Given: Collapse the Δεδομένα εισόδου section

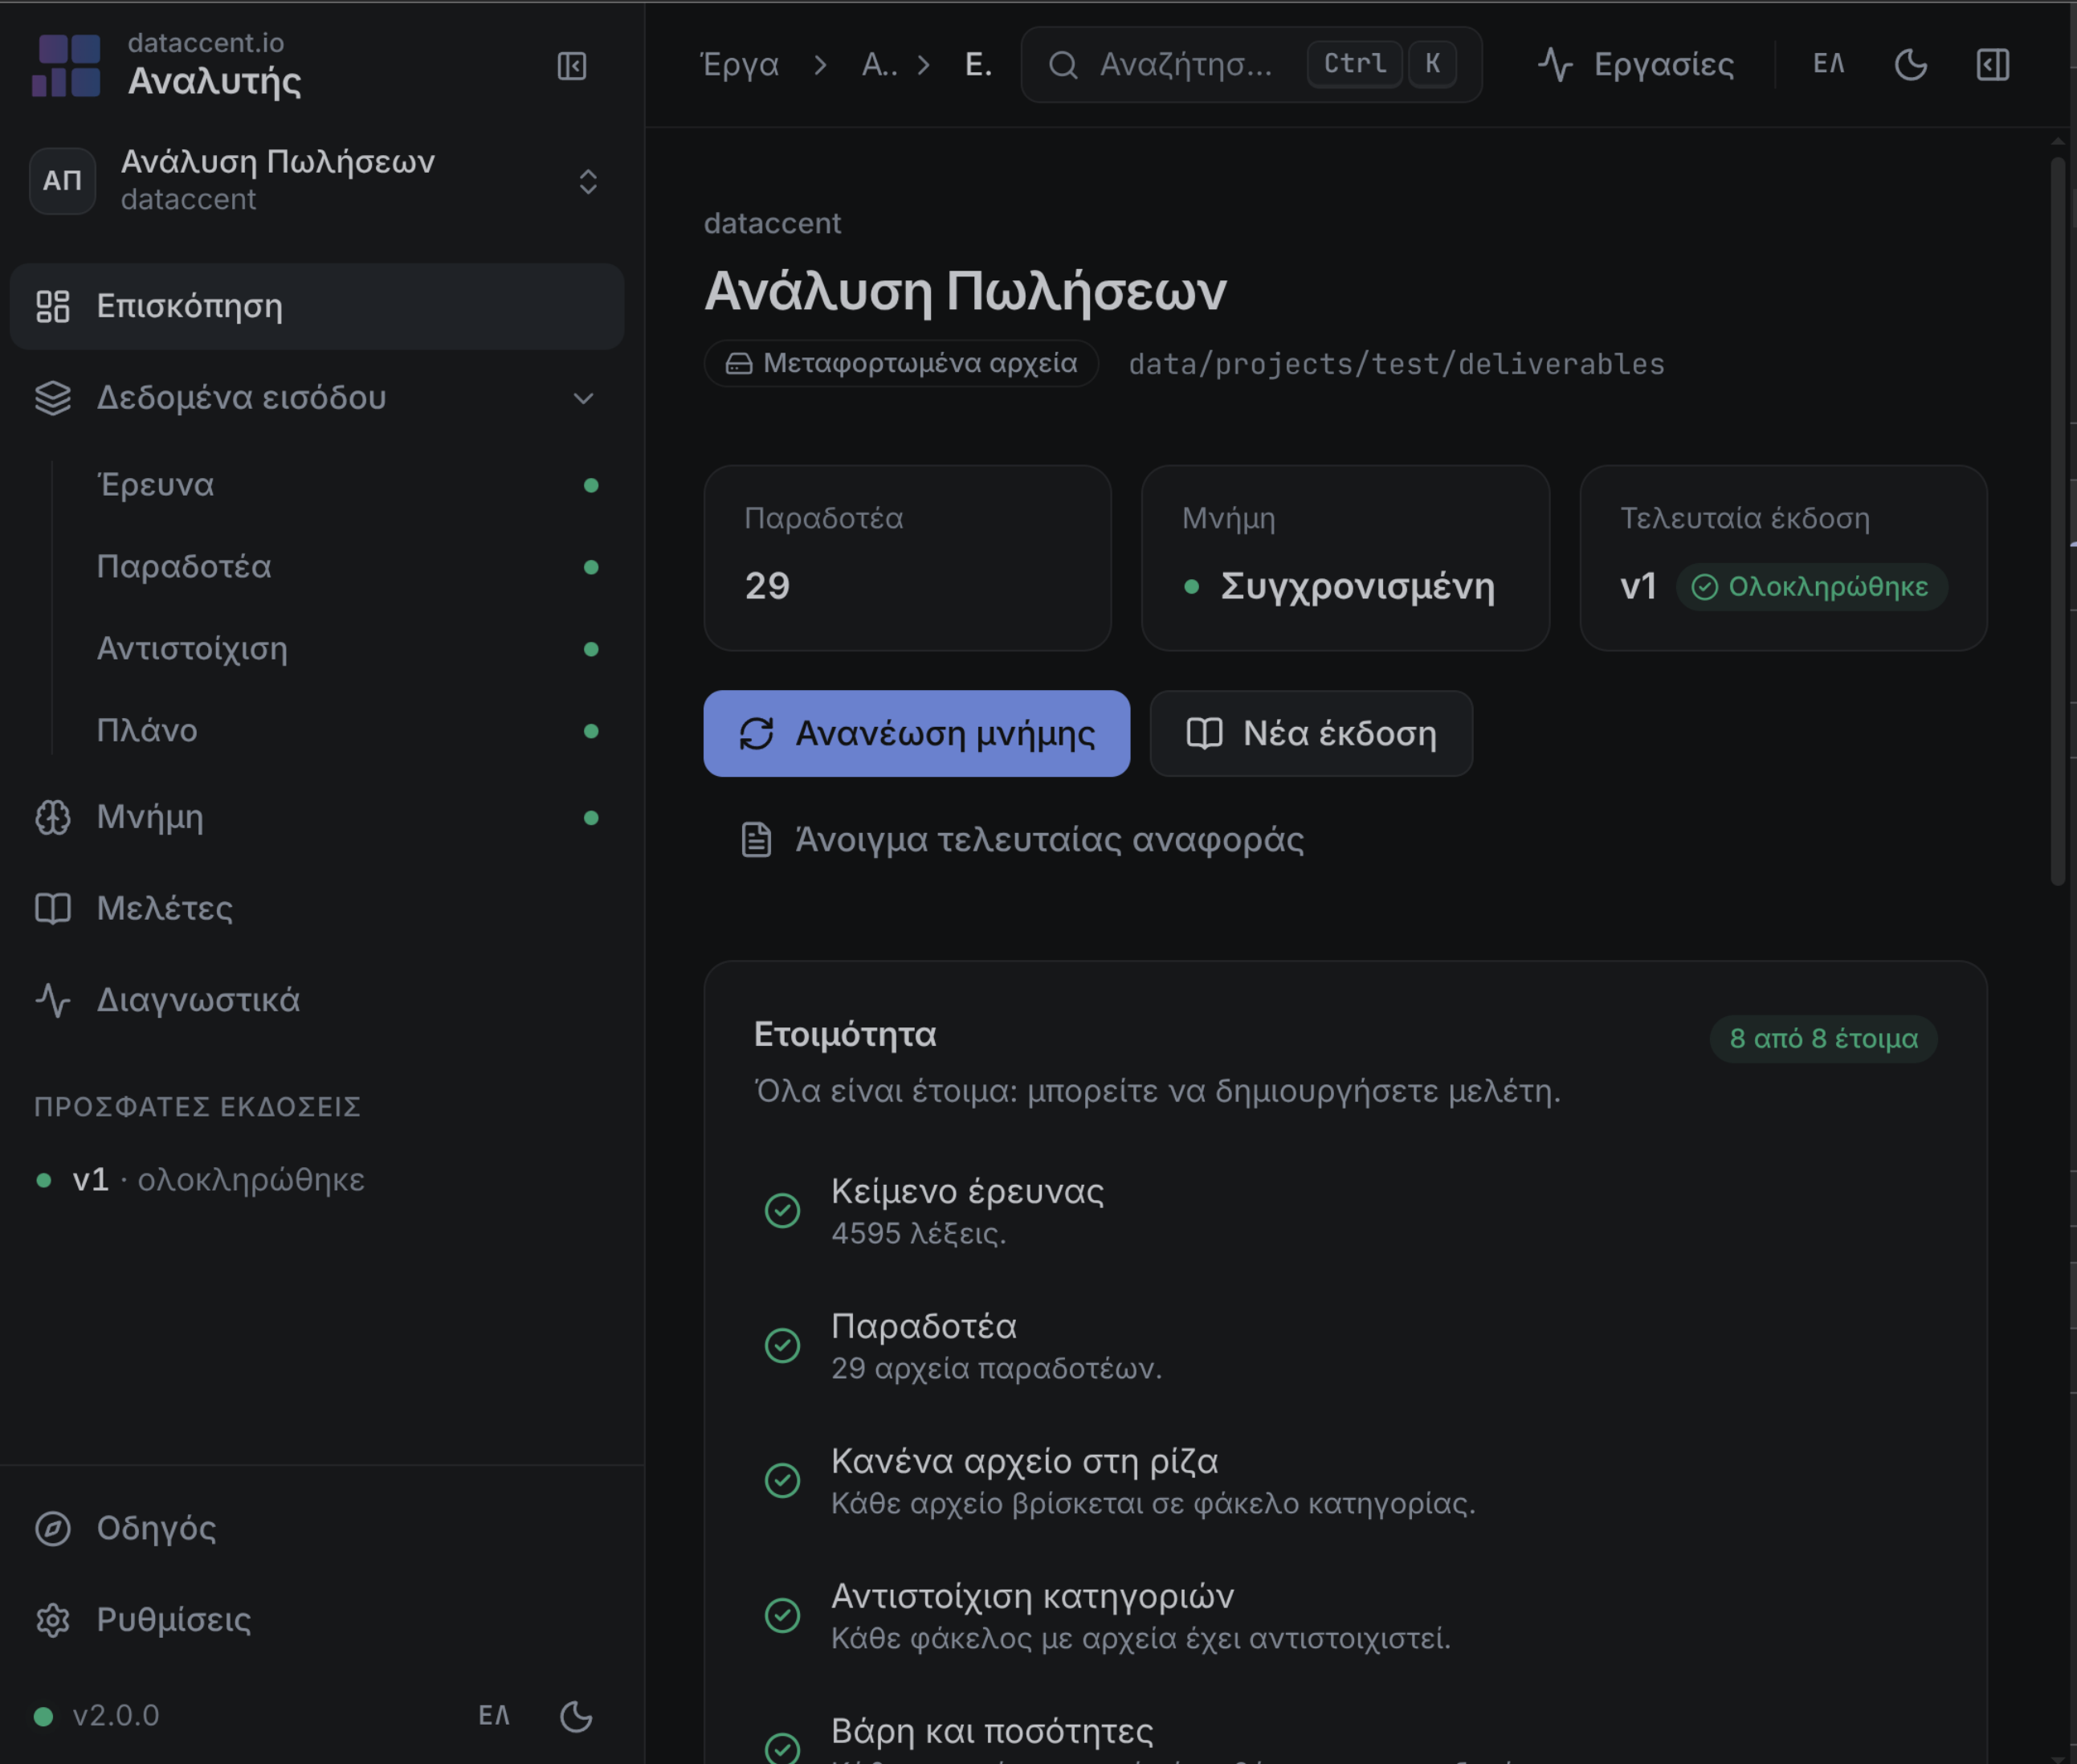Looking at the screenshot, I should (x=317, y=398).
